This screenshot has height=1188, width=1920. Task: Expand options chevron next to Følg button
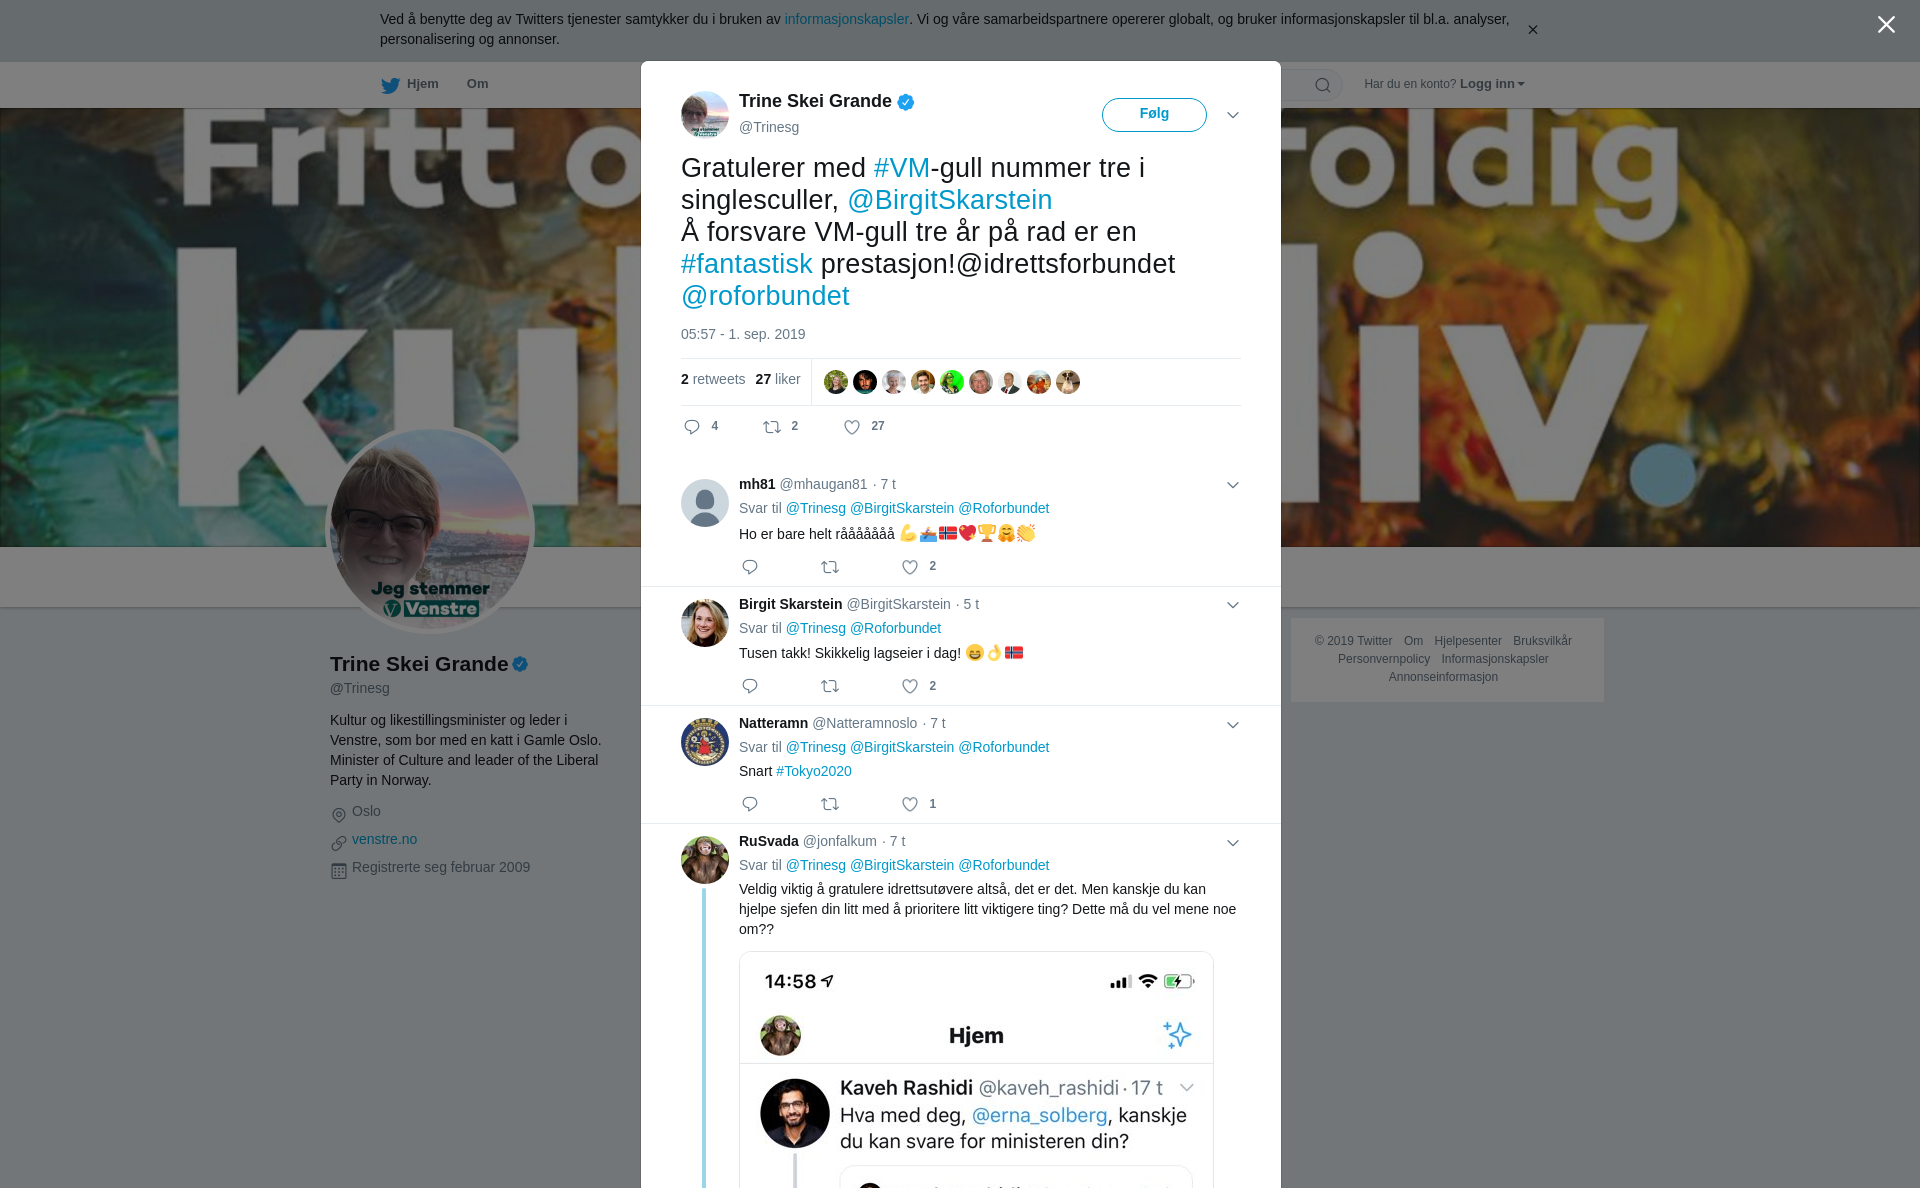click(1233, 115)
